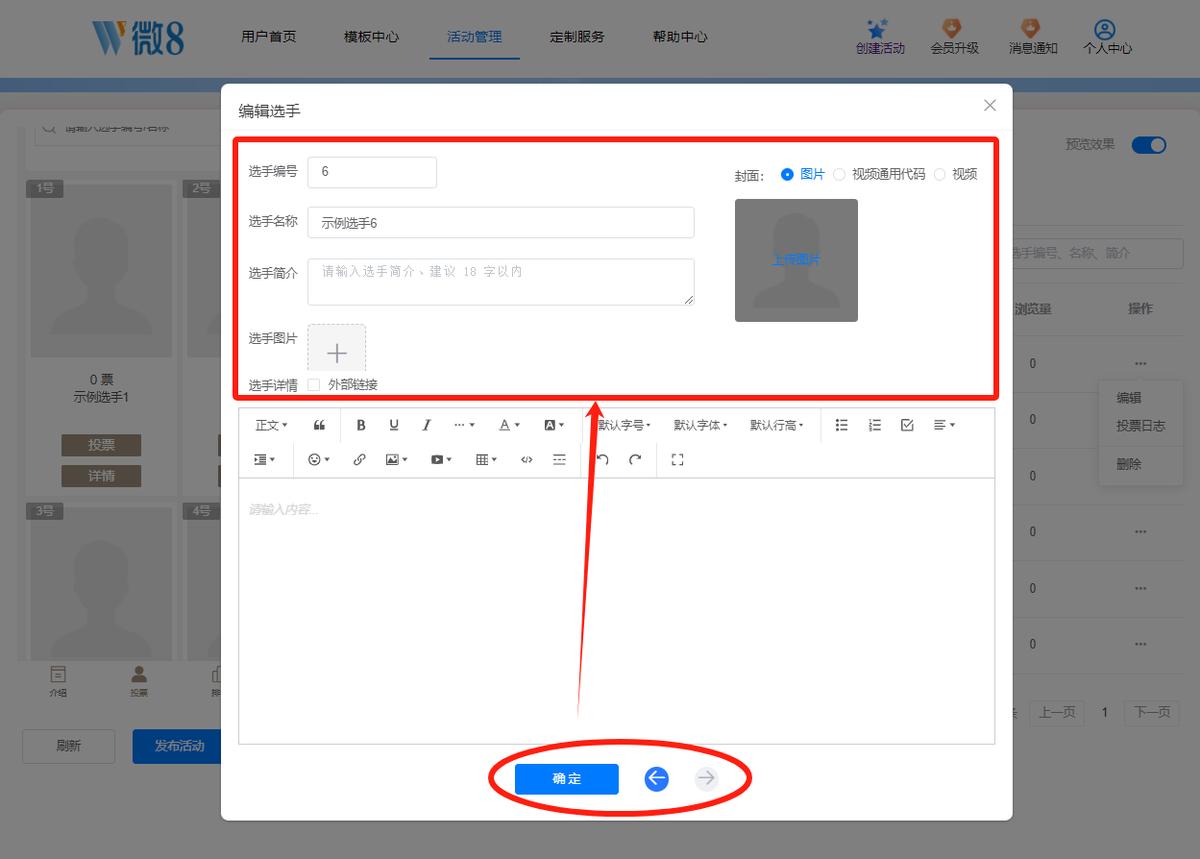Open the 模板中心 nav tab
The width and height of the screenshot is (1200, 859).
pos(371,37)
